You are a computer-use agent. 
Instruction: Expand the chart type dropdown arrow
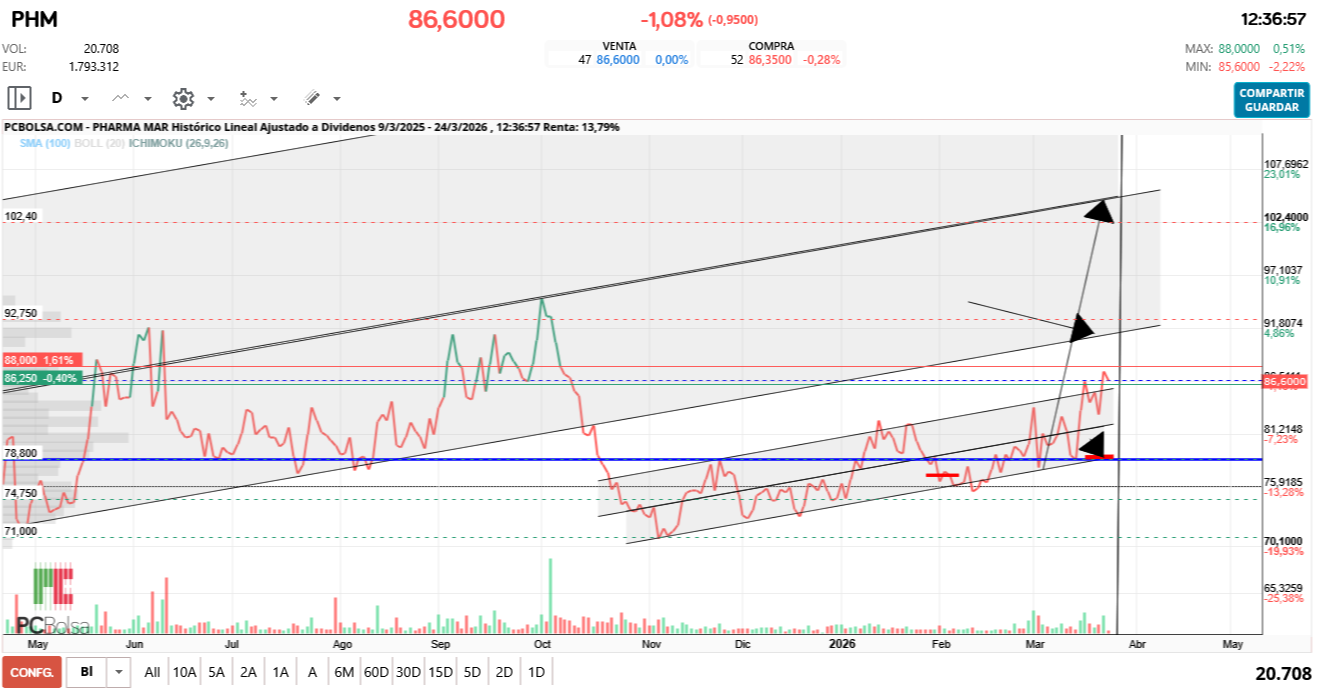pyautogui.click(x=148, y=99)
